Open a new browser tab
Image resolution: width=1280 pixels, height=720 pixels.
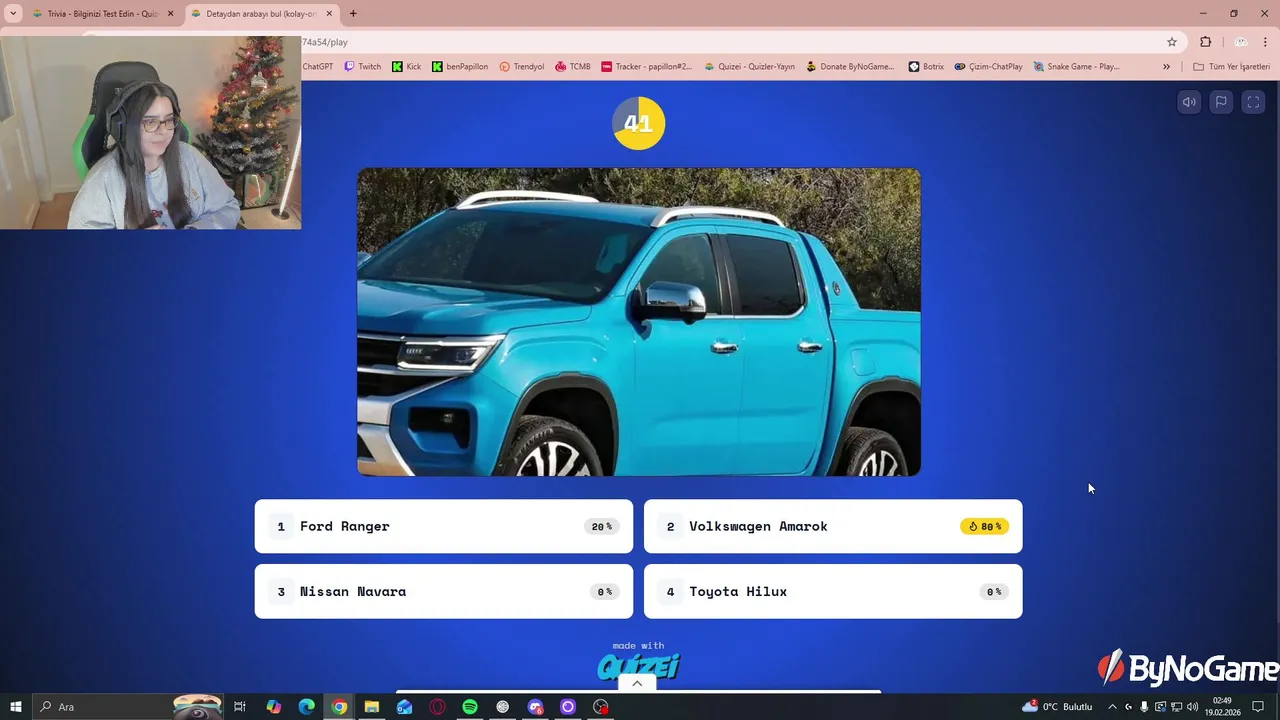353,14
